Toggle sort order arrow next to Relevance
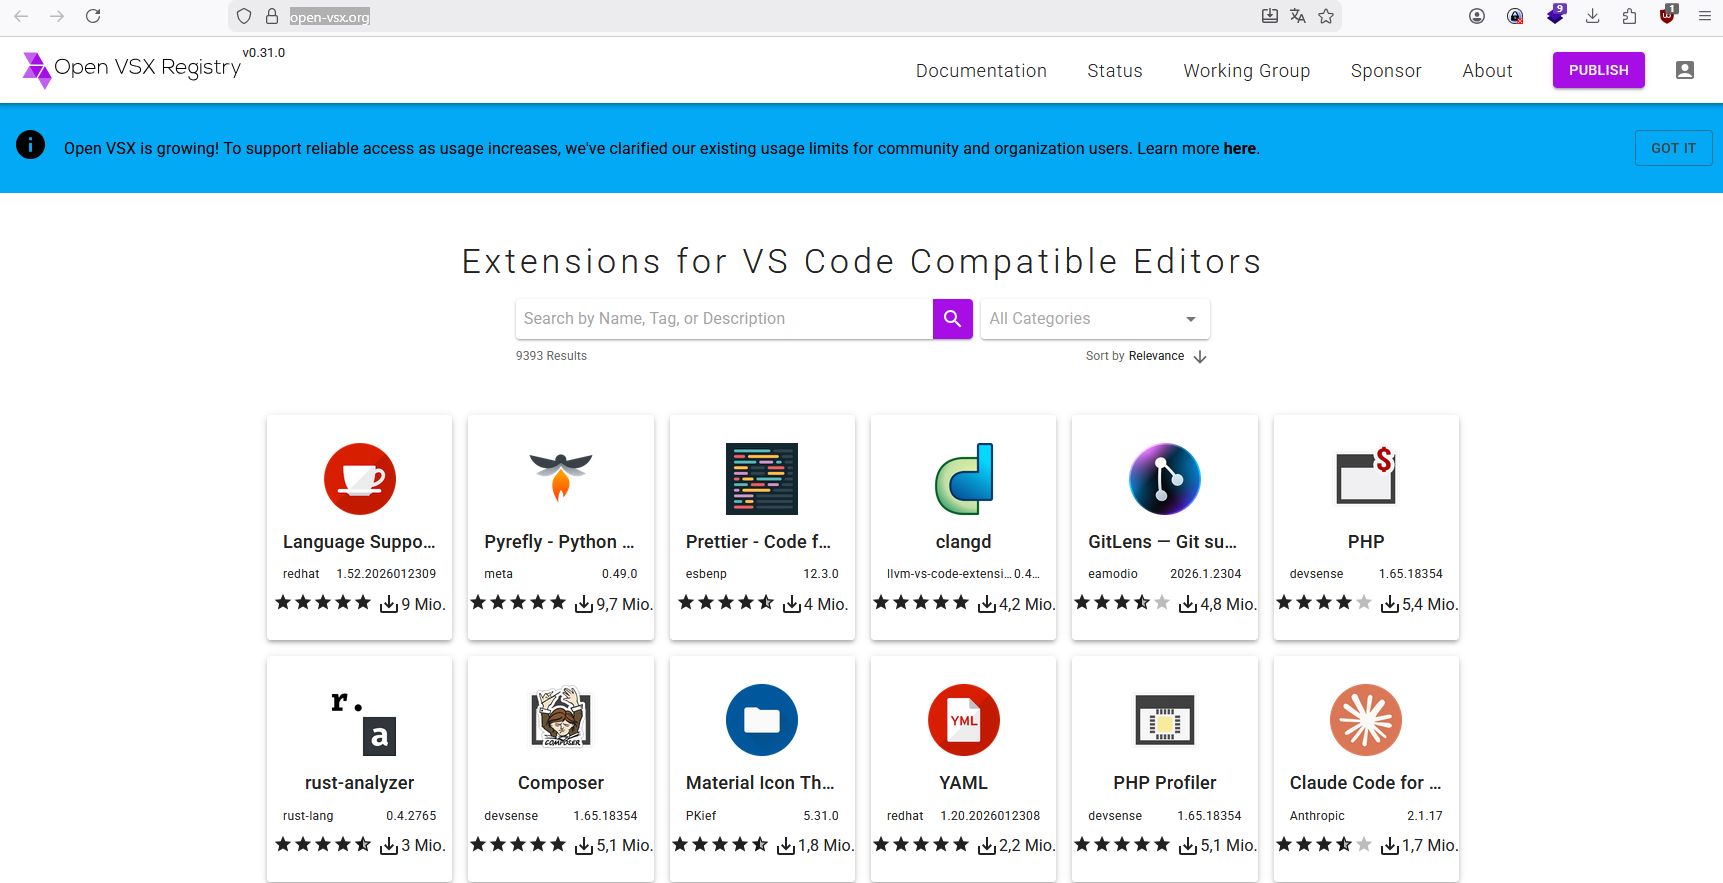 pyautogui.click(x=1200, y=357)
